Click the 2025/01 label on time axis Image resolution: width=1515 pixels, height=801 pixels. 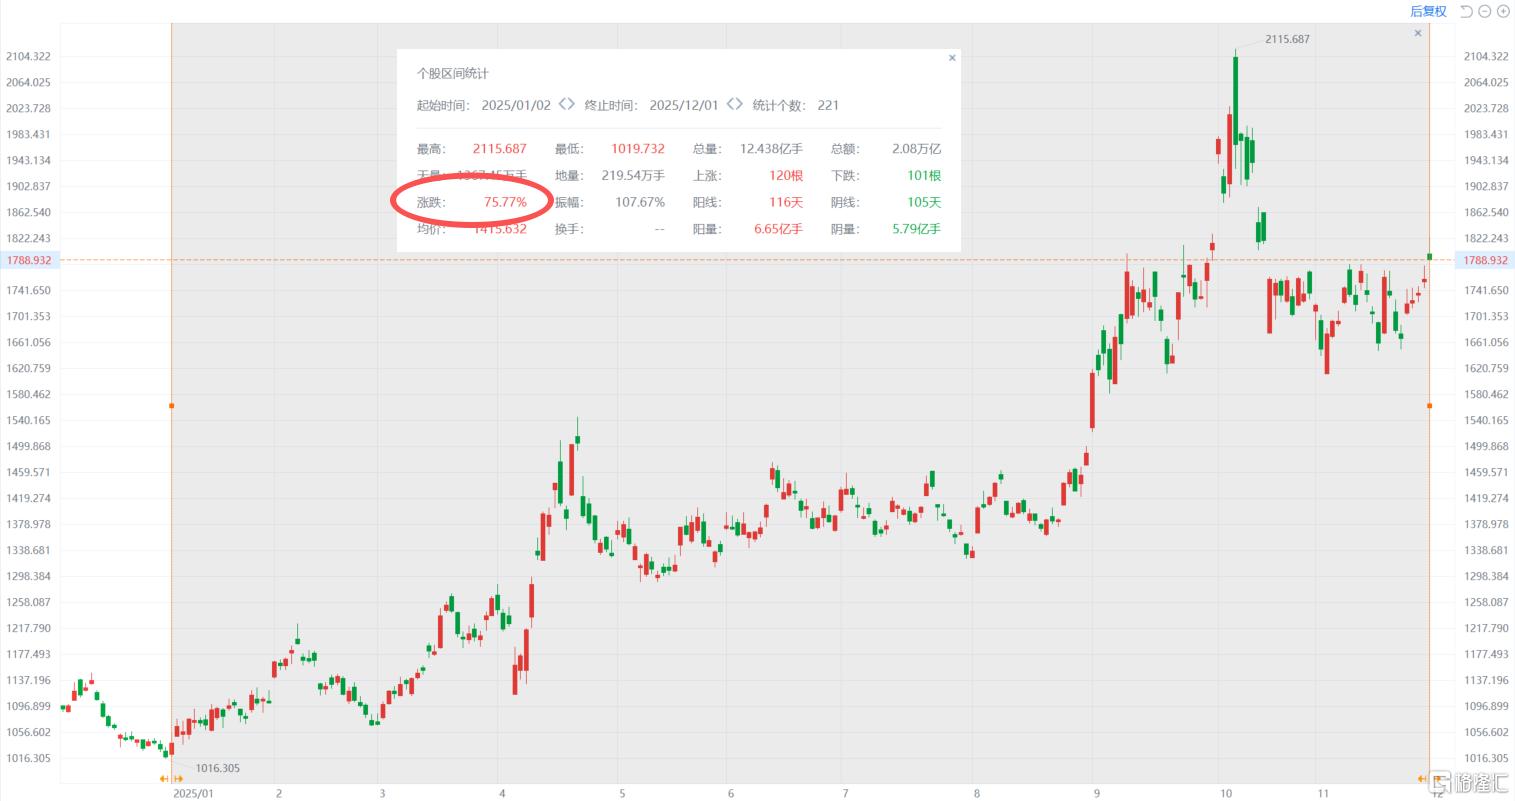193,793
